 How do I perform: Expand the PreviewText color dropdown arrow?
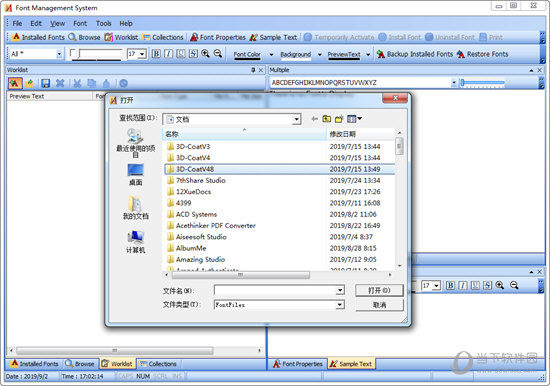pyautogui.click(x=368, y=55)
